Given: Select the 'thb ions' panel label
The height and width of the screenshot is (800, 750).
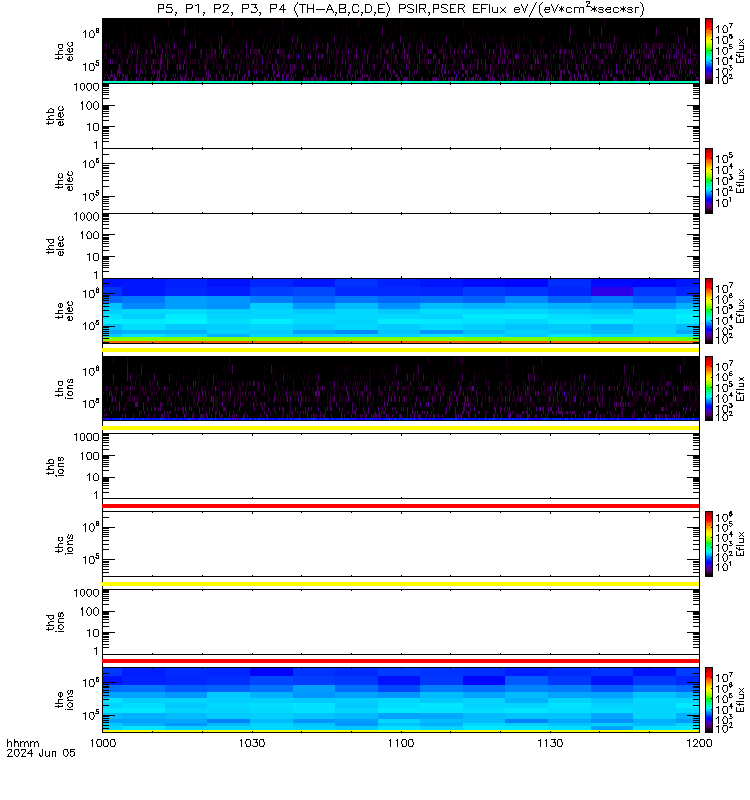Looking at the screenshot, I should pyautogui.click(x=55, y=466).
